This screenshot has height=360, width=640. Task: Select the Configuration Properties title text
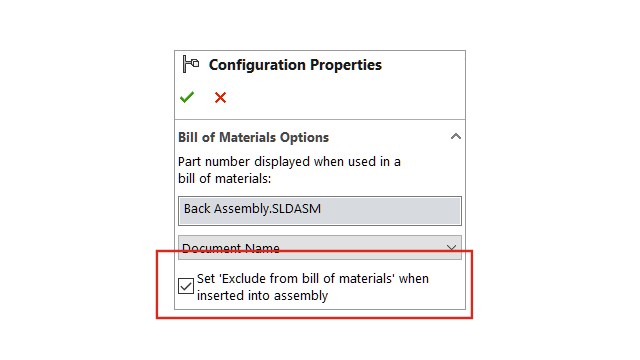point(295,65)
